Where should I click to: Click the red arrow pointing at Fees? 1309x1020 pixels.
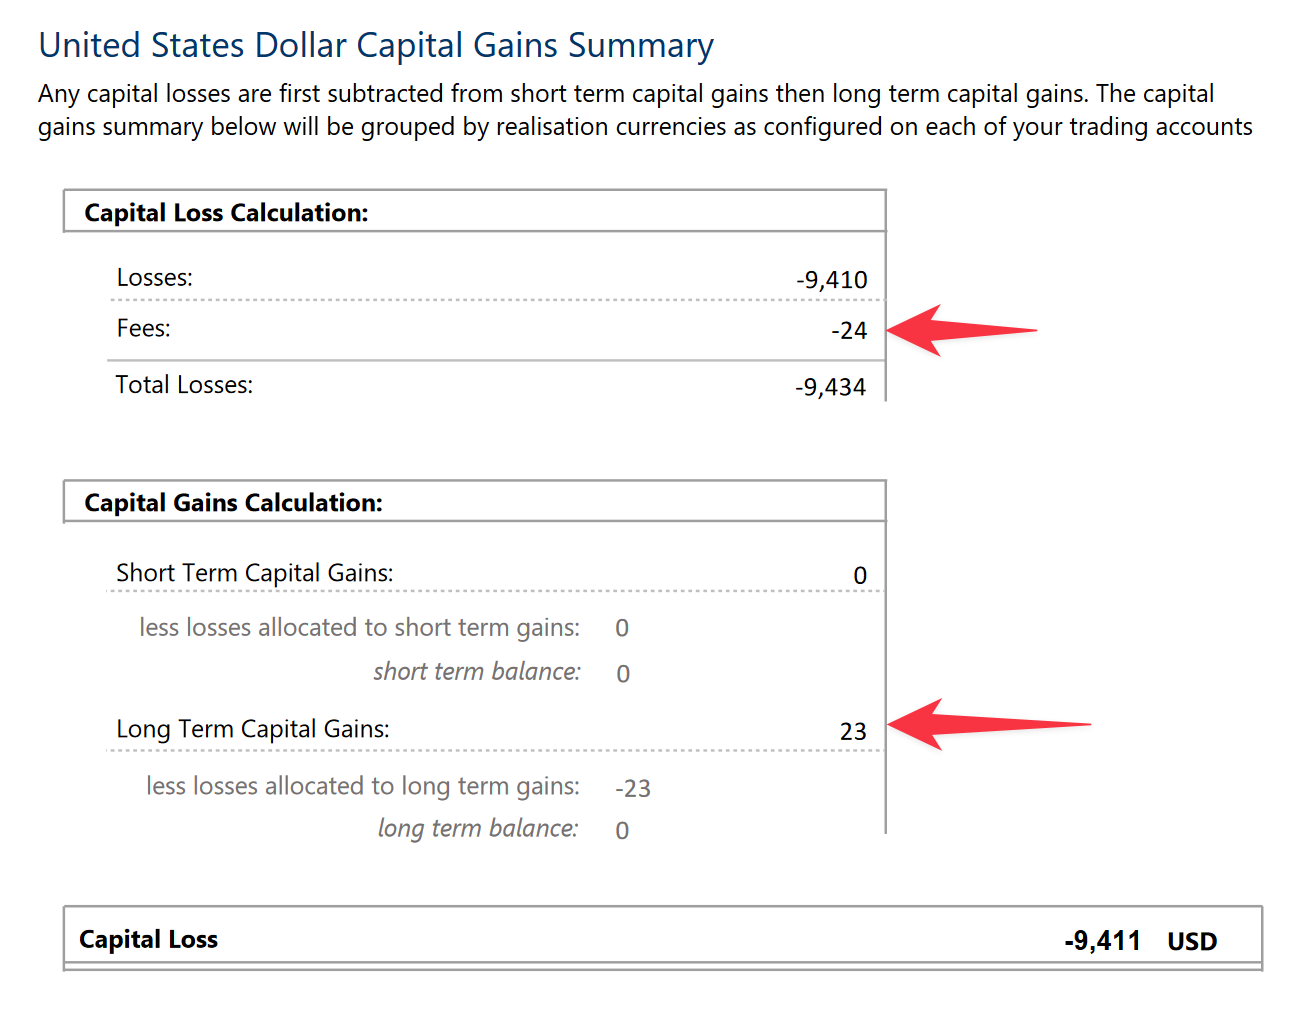click(x=961, y=331)
